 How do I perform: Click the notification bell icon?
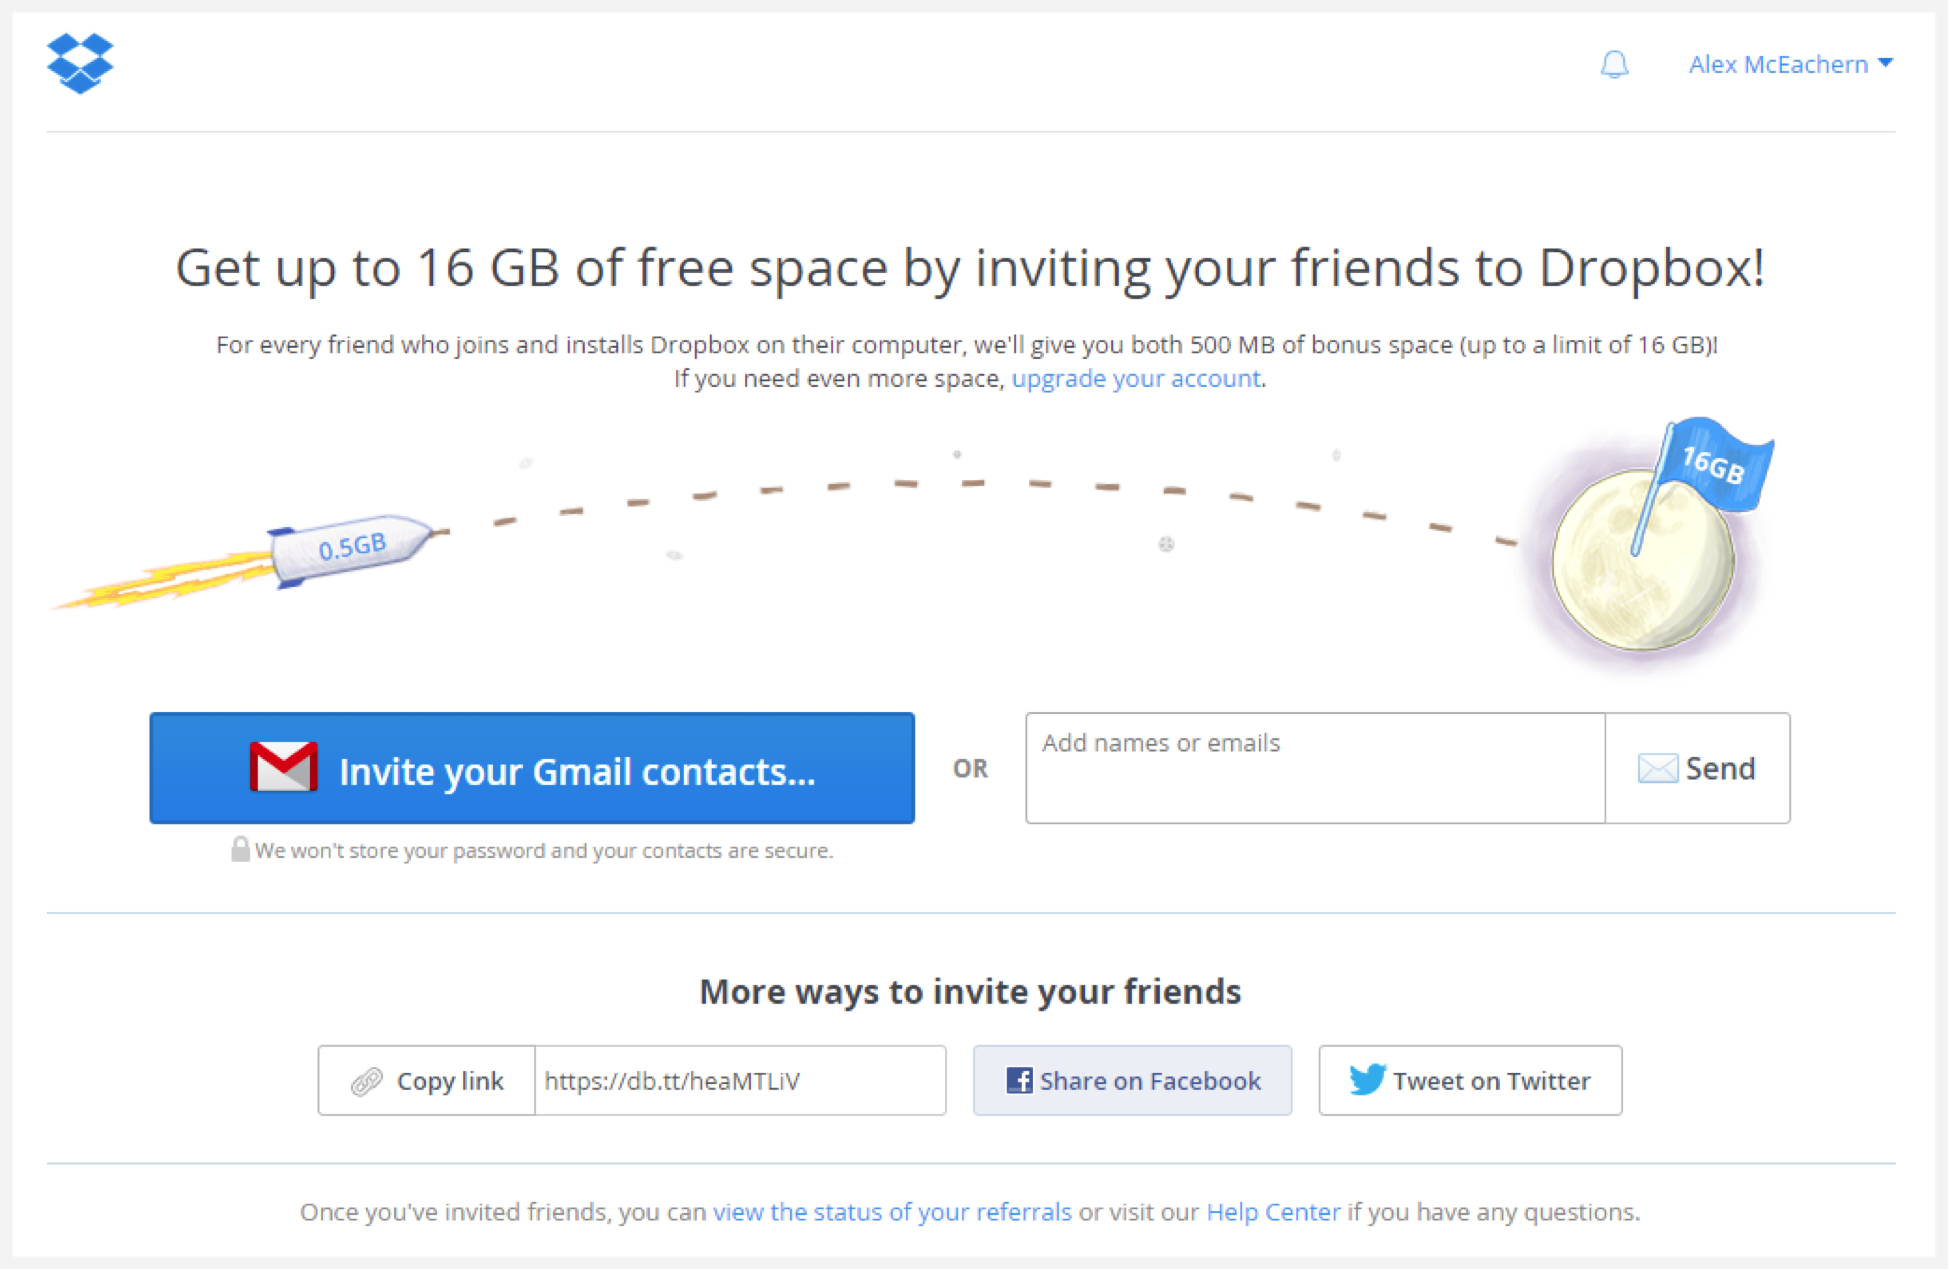[1613, 64]
